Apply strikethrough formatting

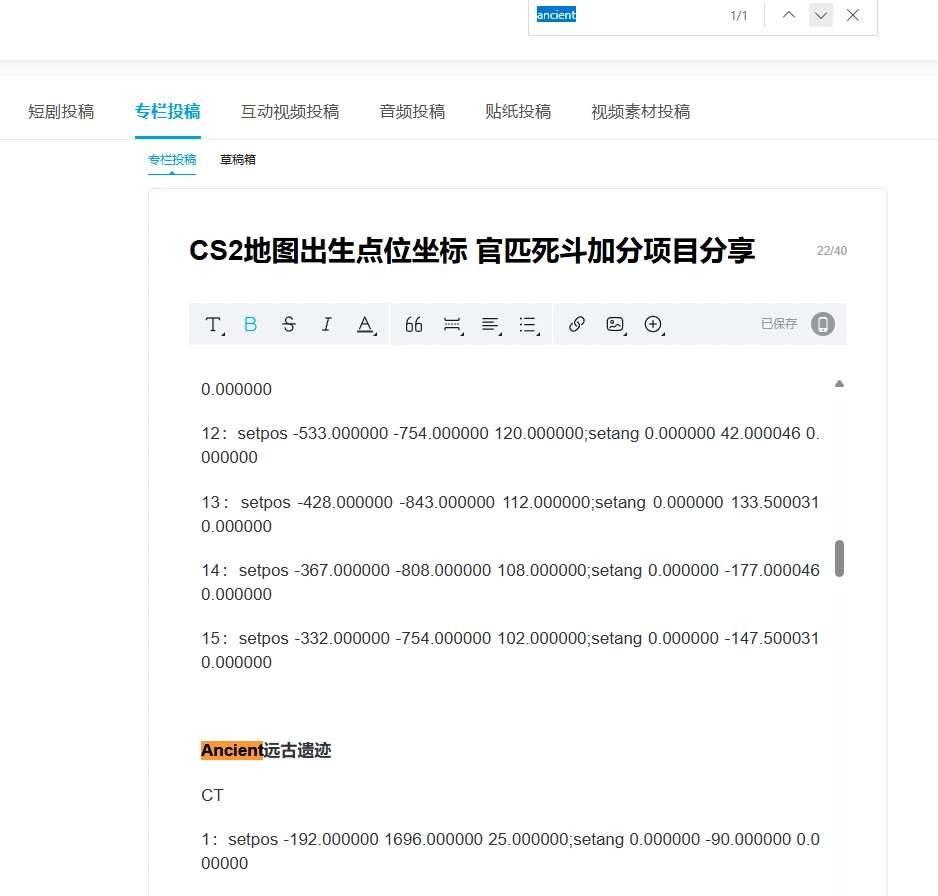289,324
